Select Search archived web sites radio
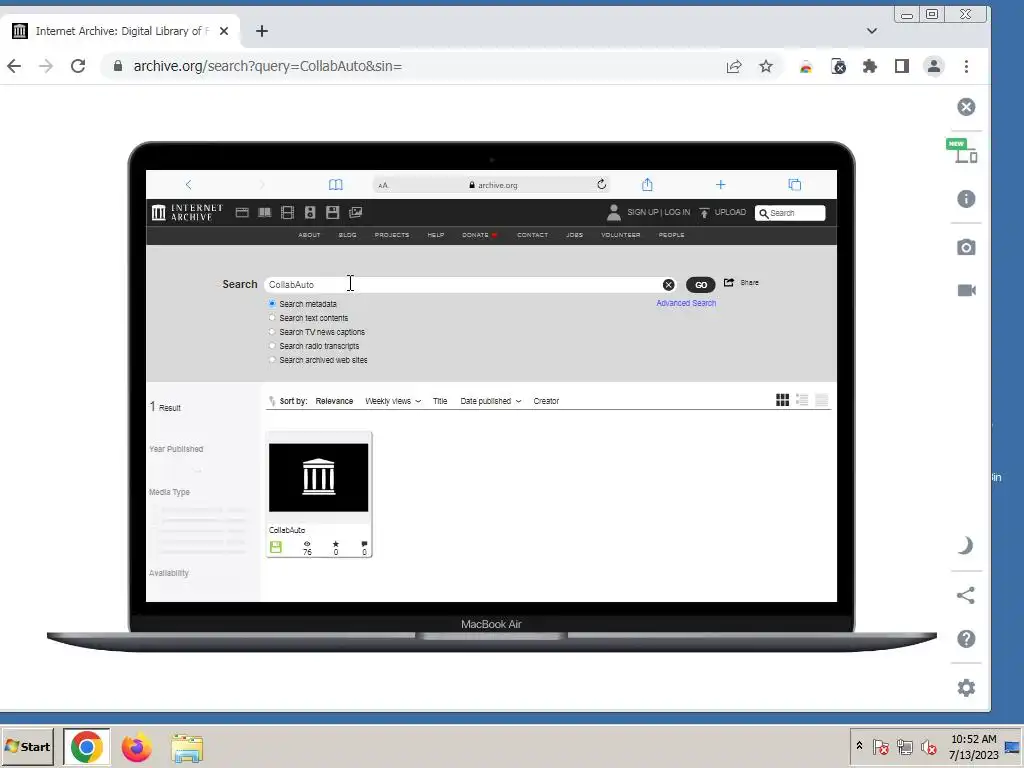Screen dimensions: 1024x768 (x=272, y=360)
